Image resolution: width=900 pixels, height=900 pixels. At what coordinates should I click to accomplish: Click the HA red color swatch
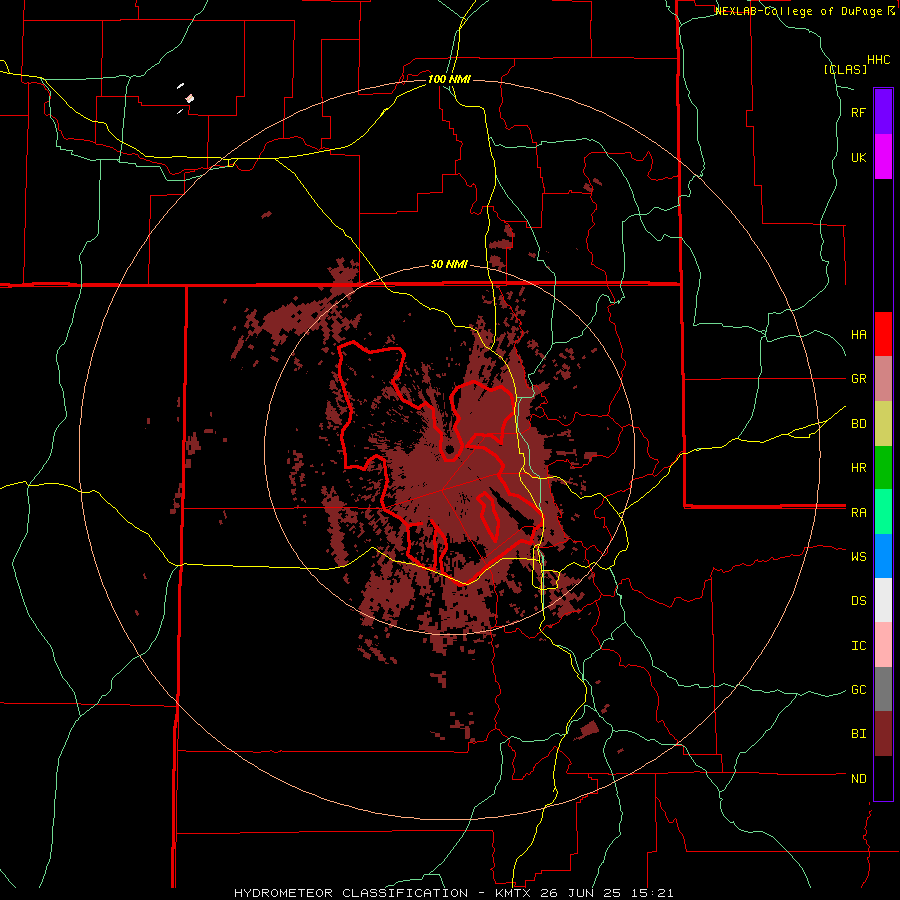point(883,334)
